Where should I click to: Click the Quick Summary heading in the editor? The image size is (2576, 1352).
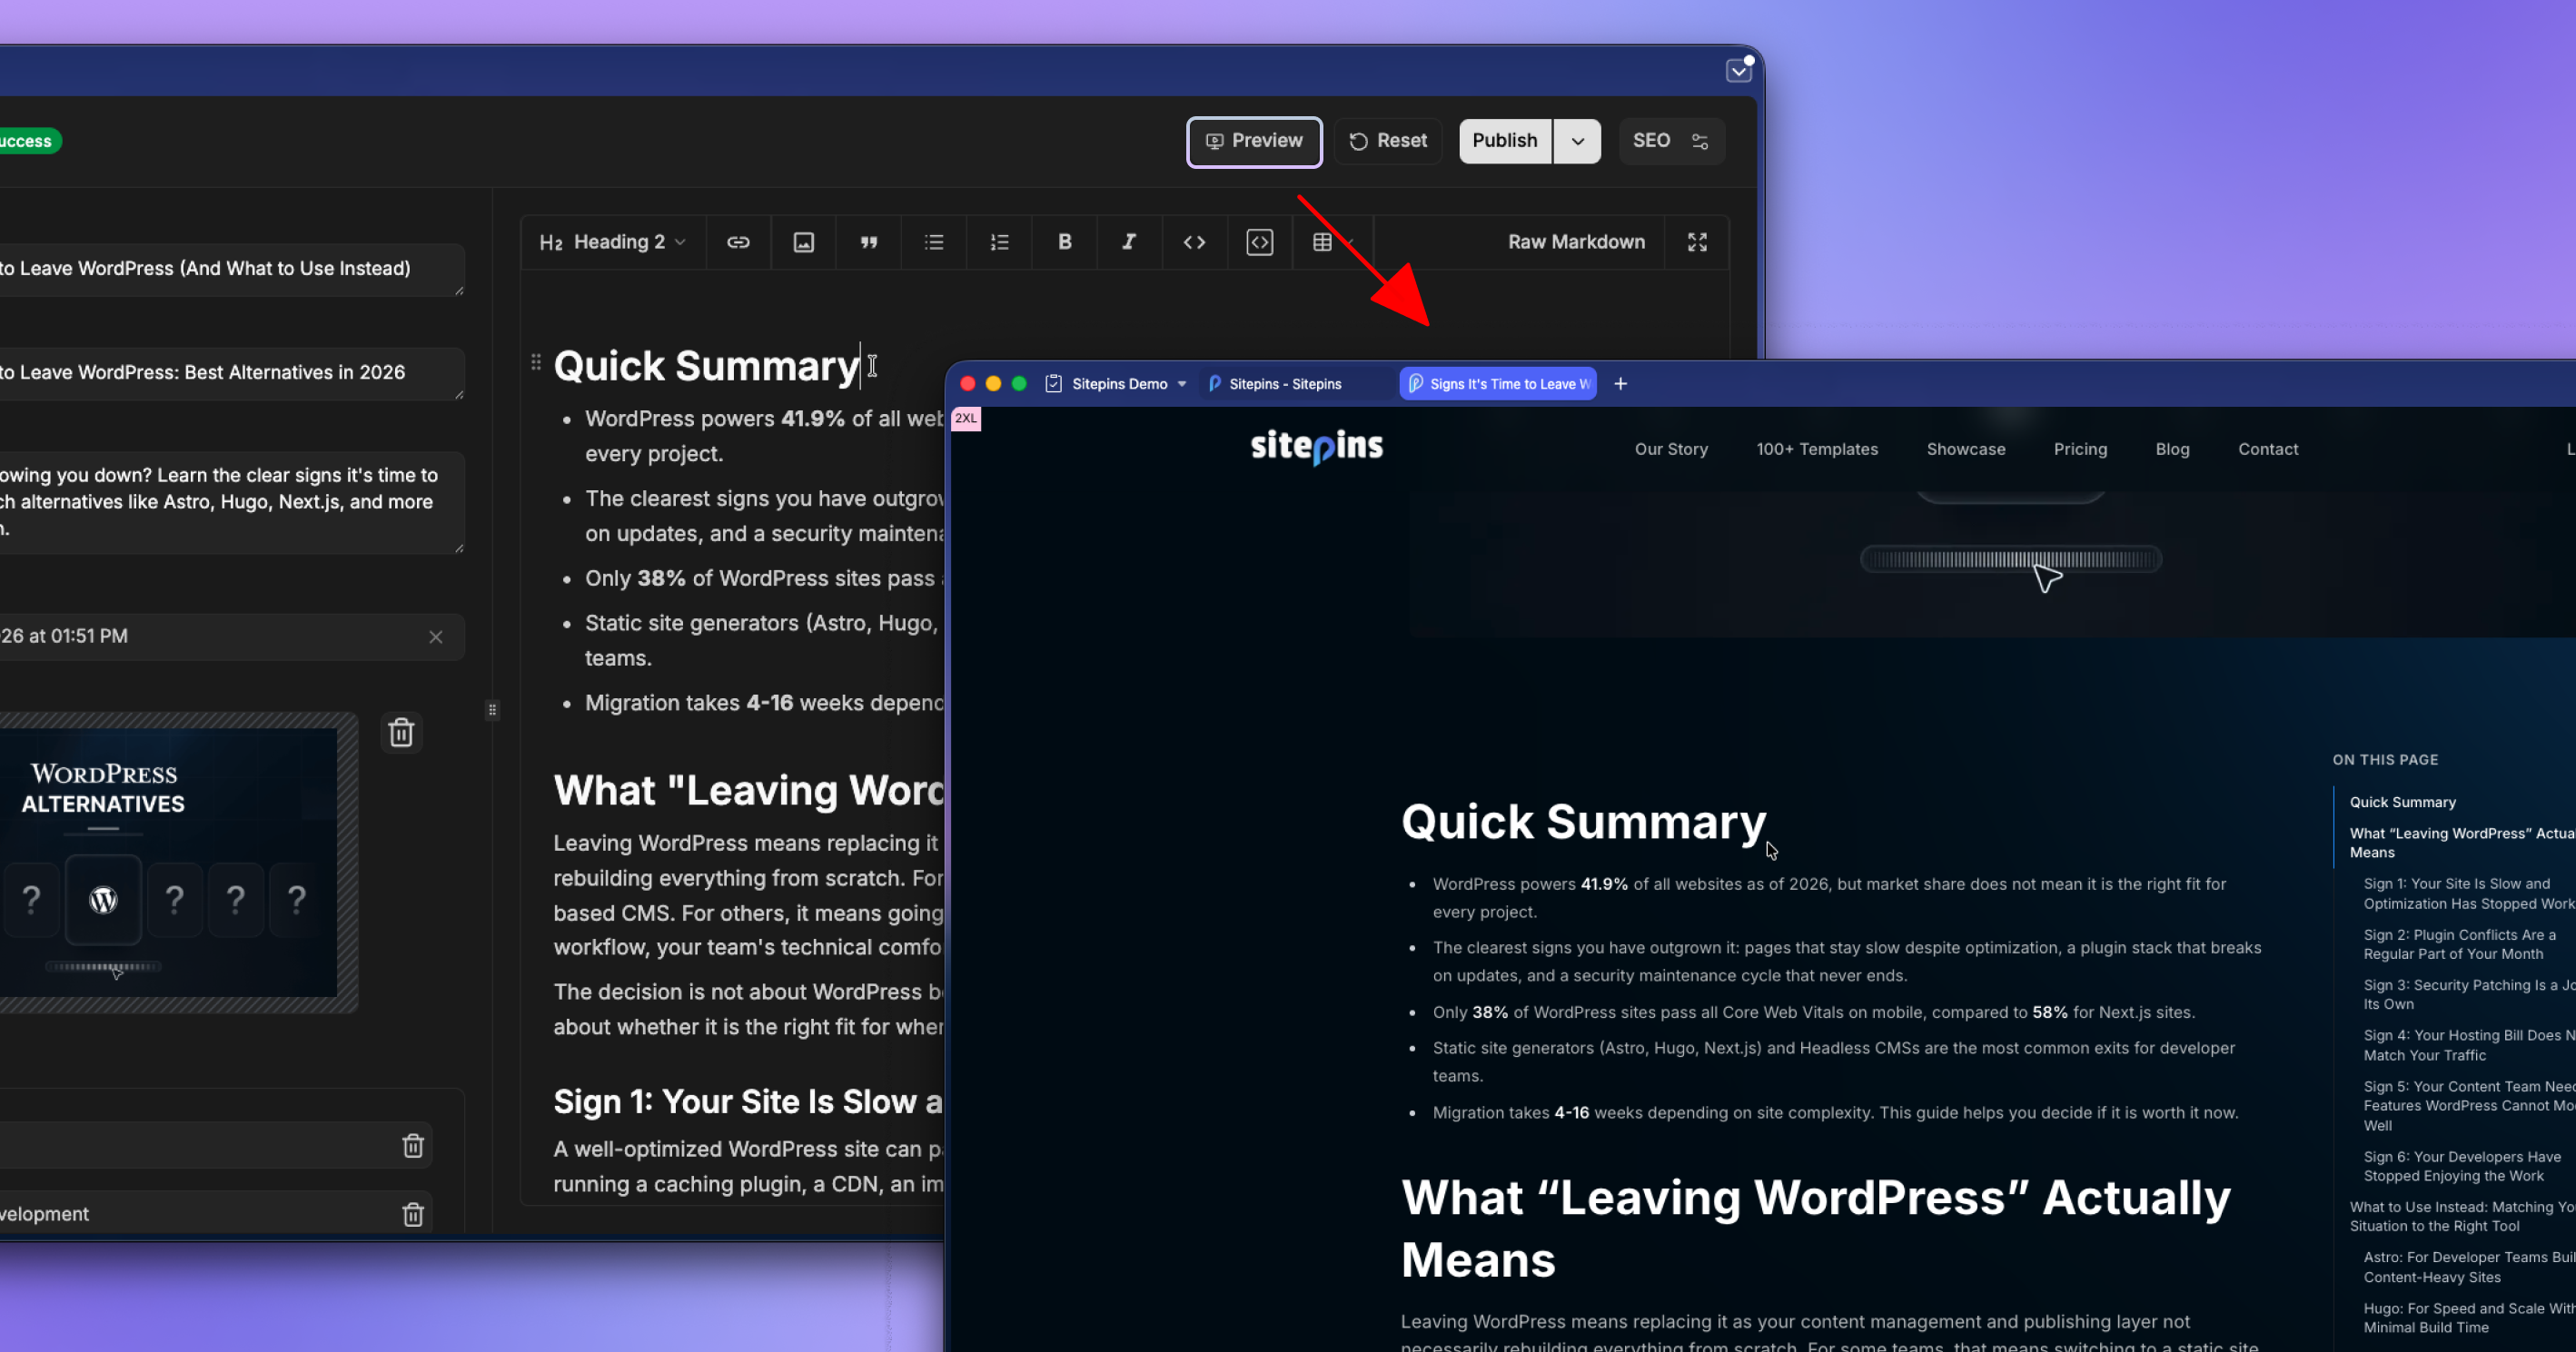pos(706,366)
